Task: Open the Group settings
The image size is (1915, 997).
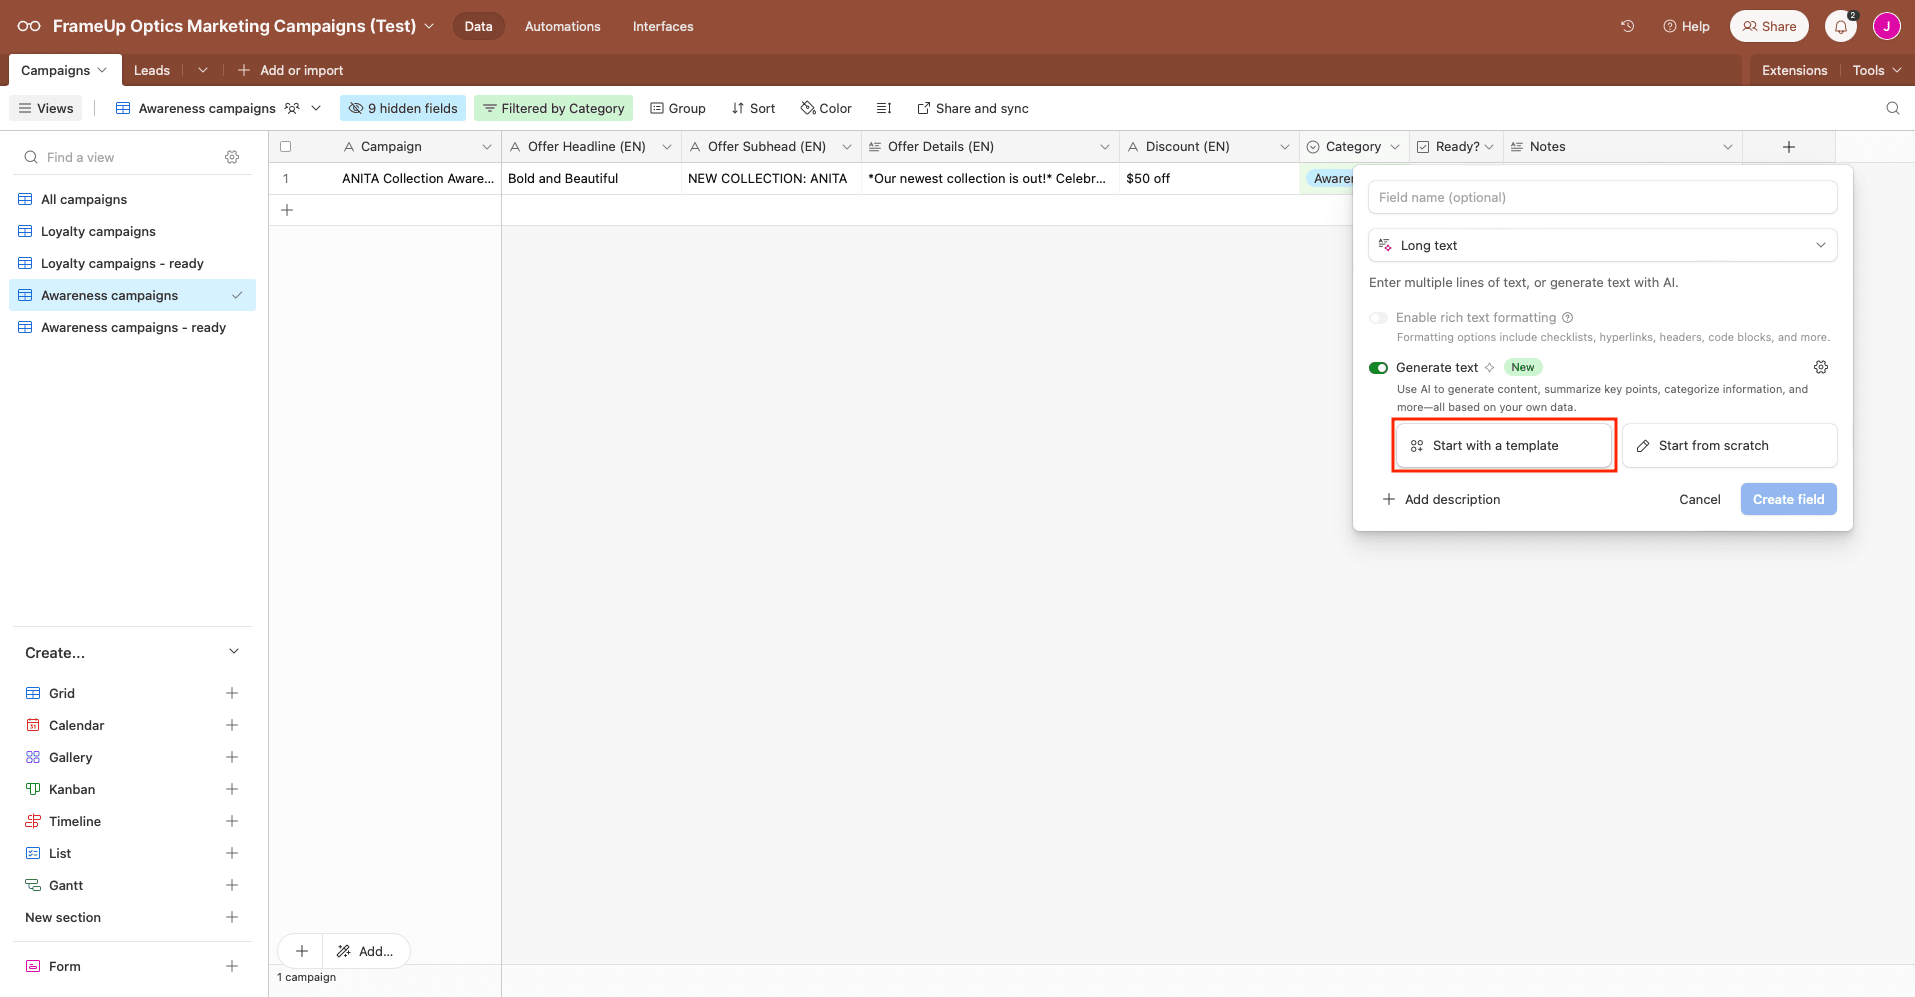Action: coord(677,107)
